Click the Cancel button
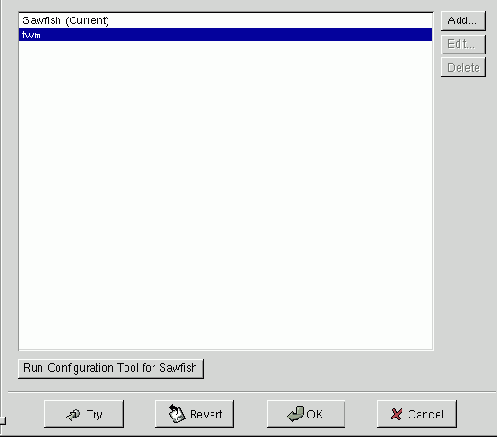The width and height of the screenshot is (497, 437). (x=417, y=414)
